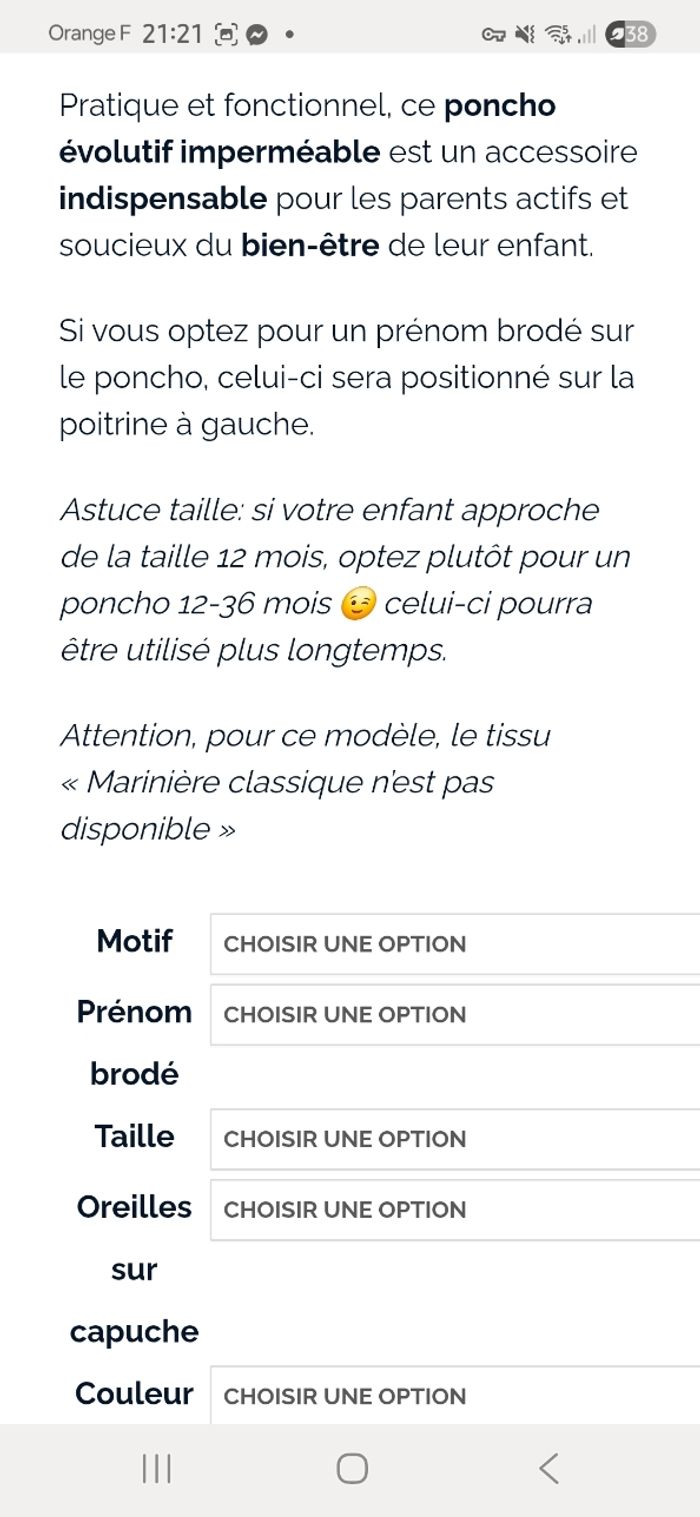Viewport: 700px width, 1517px height.
Task: Tap the bold "indispensable" text
Action: (162, 198)
